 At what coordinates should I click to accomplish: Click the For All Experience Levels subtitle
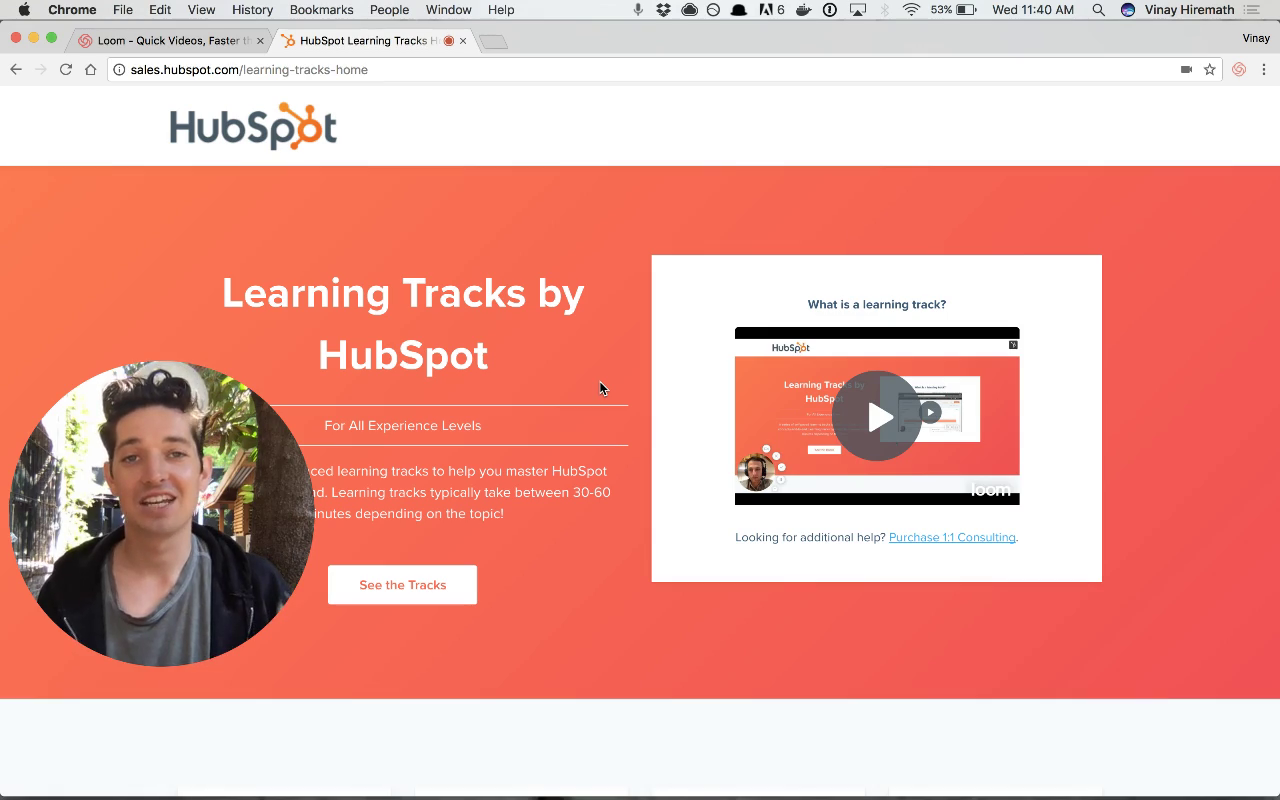[x=403, y=426]
